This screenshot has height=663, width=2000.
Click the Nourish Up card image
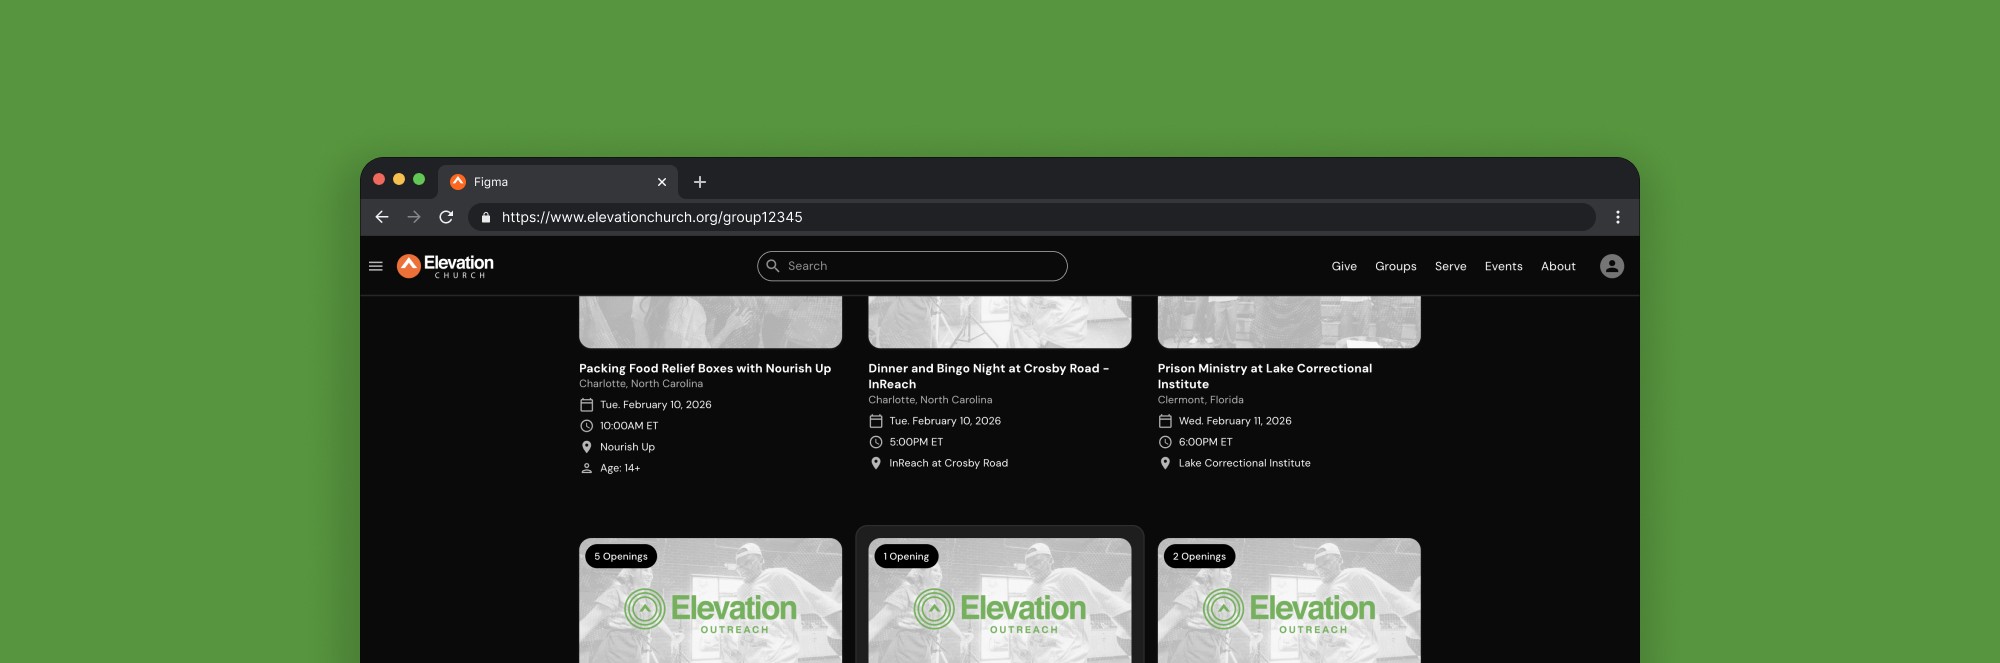[x=710, y=322]
